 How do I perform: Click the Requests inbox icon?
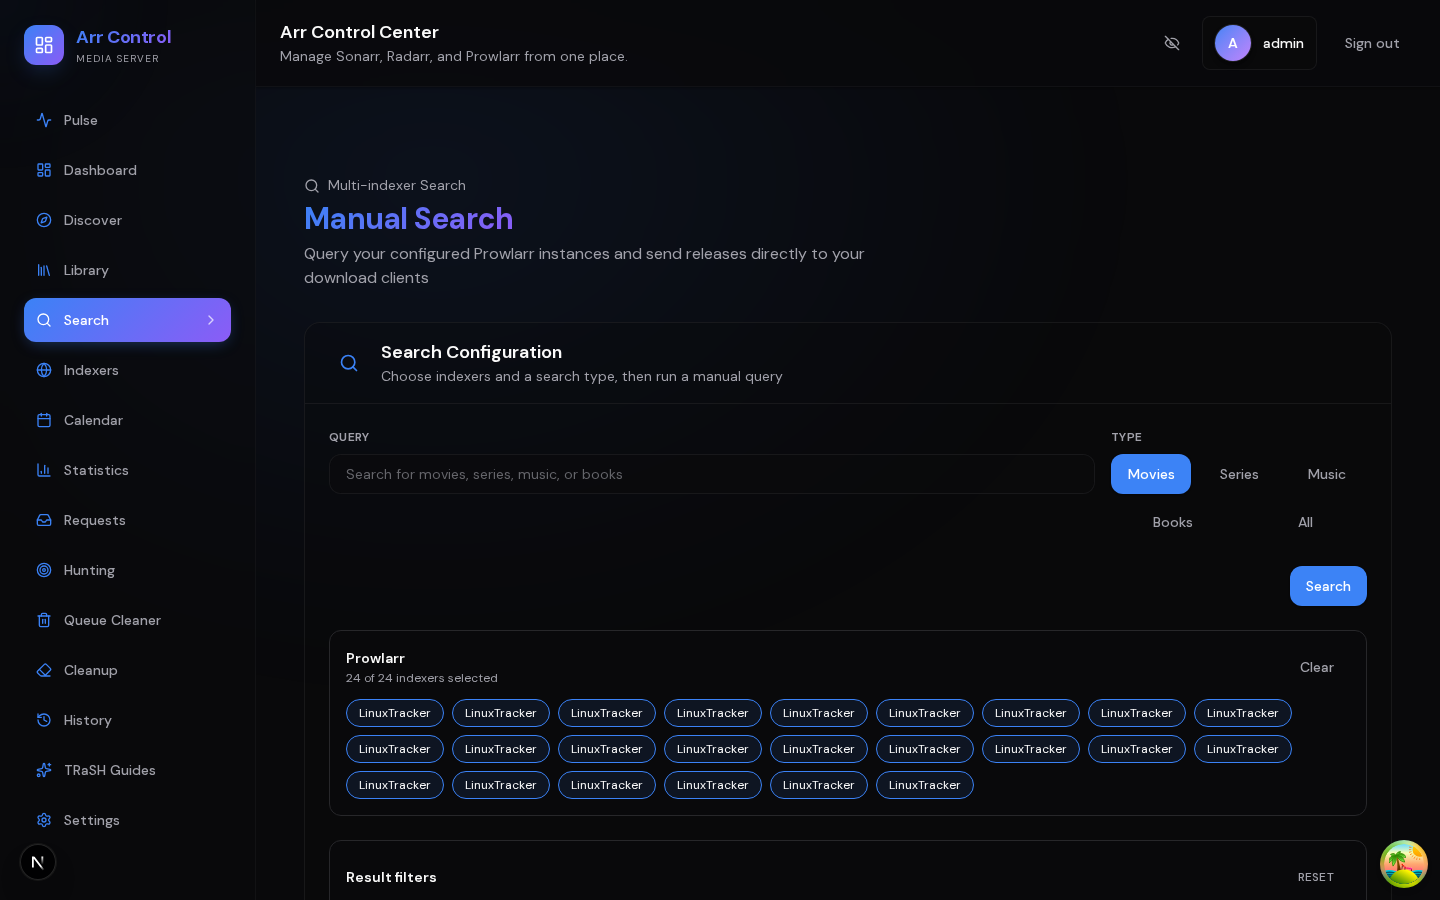[x=44, y=520]
